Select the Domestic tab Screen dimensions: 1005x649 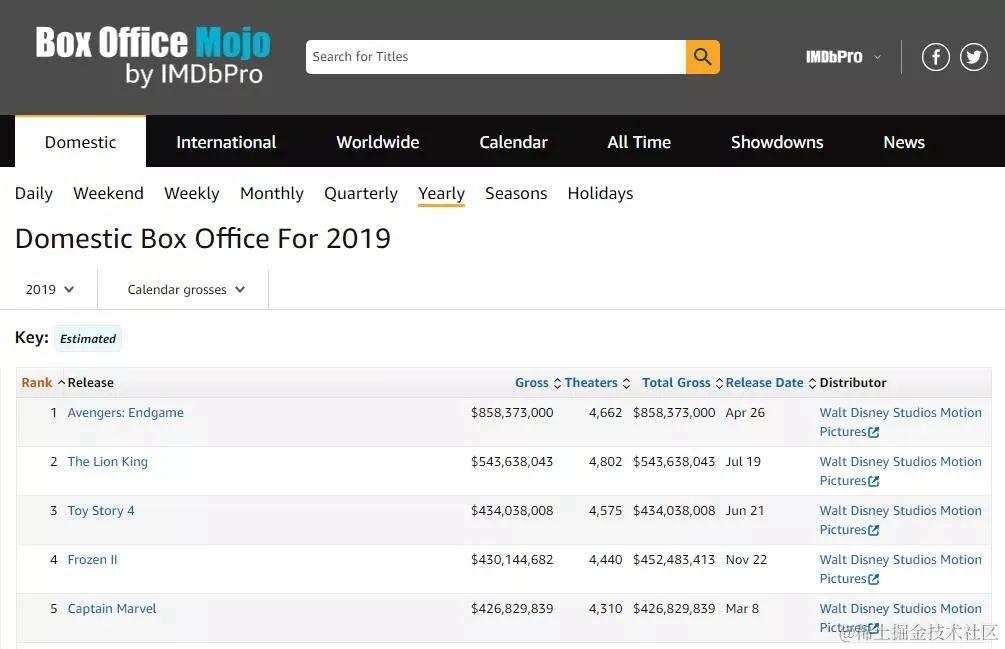[80, 142]
